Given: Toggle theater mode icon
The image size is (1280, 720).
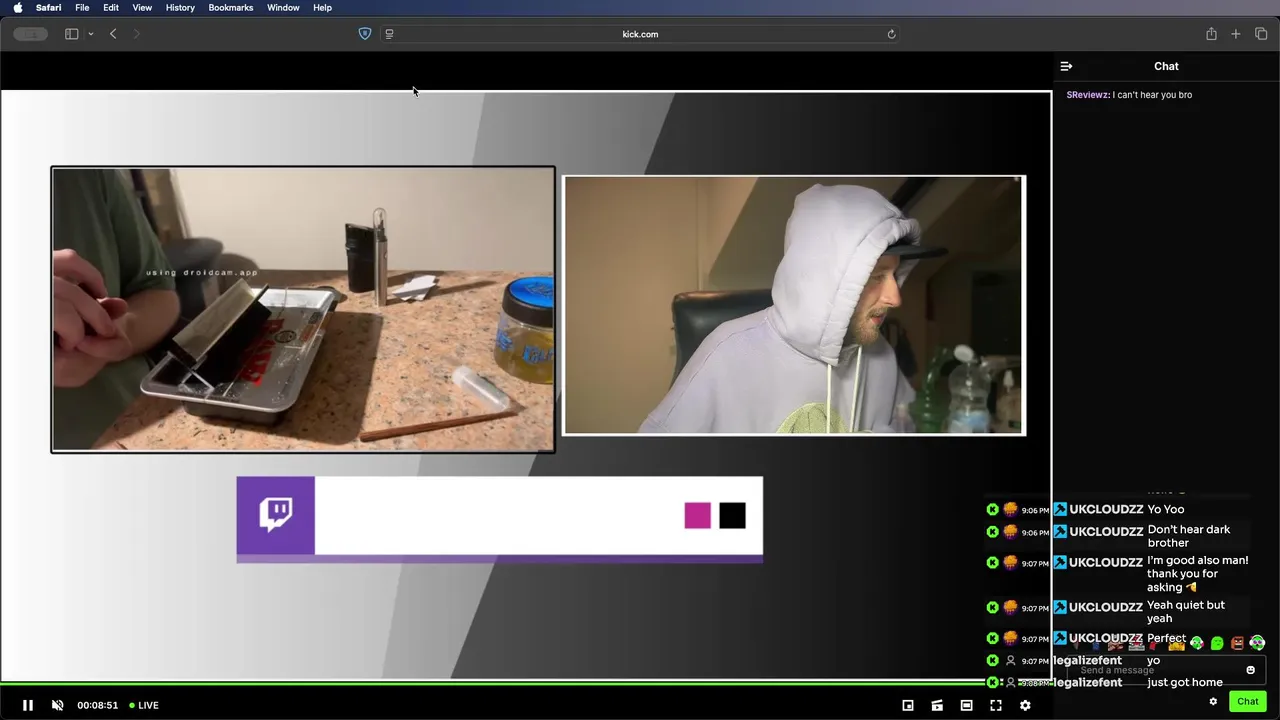Looking at the screenshot, I should [966, 705].
